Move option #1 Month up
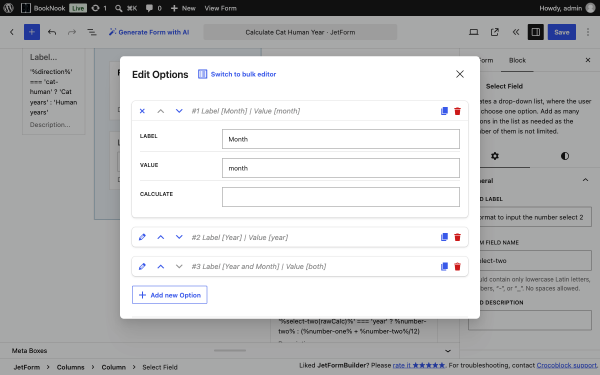This screenshot has height=375, width=600. 161,111
